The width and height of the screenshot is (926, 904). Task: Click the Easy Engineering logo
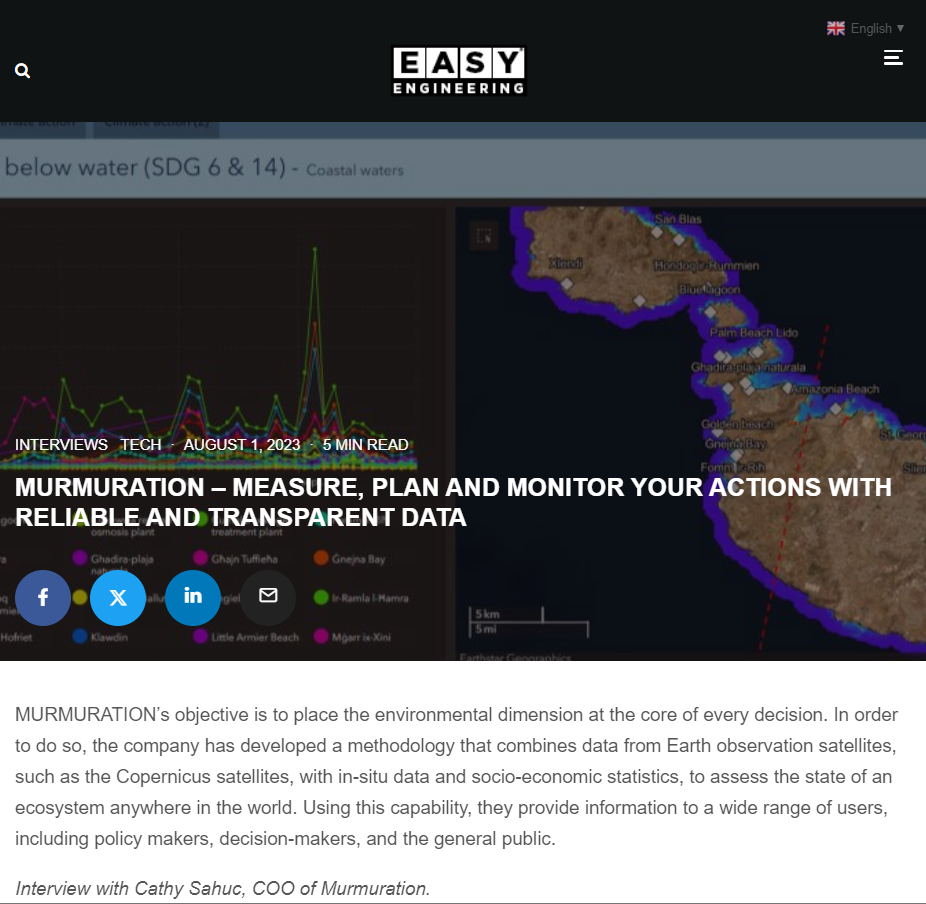pos(459,71)
